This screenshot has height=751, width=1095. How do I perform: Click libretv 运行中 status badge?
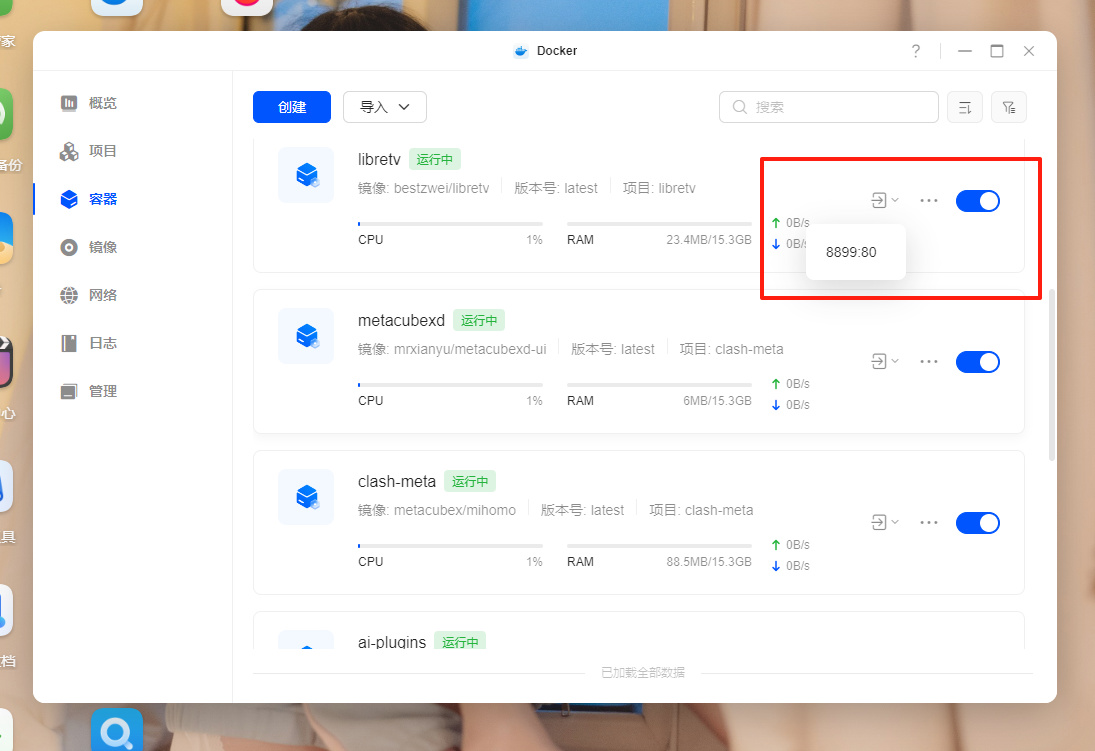(434, 159)
